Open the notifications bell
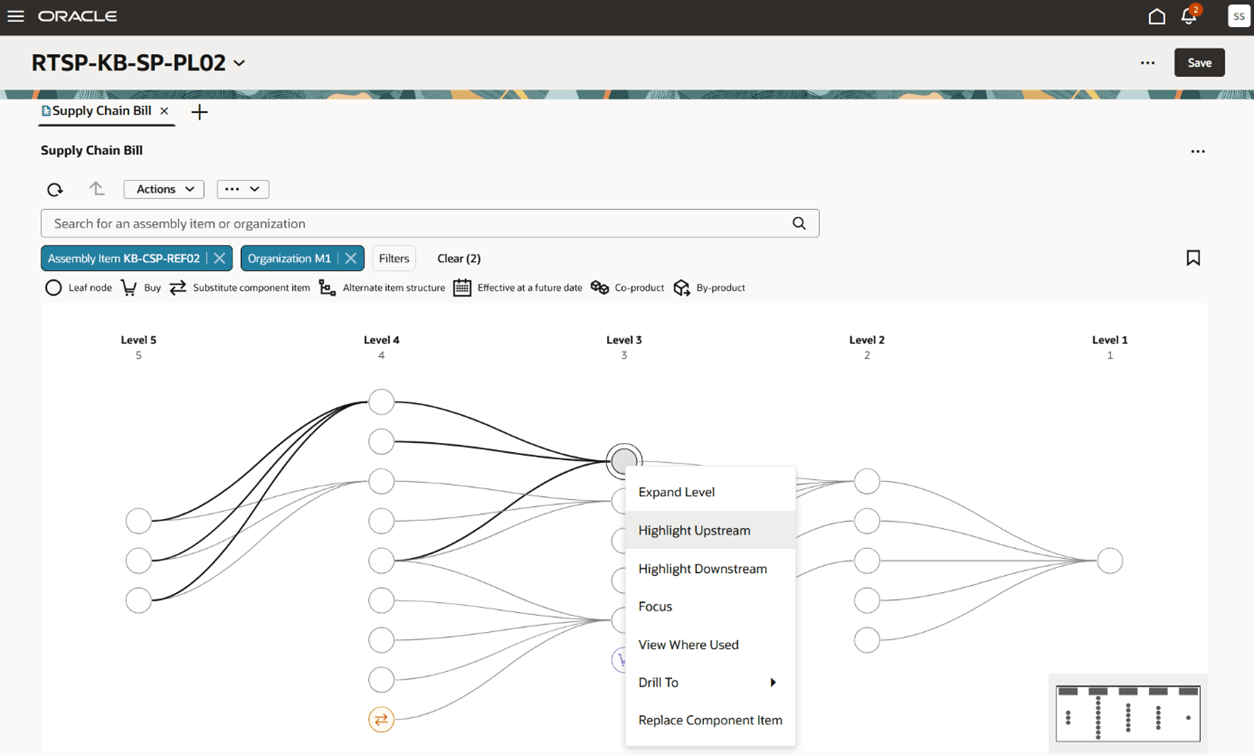The width and height of the screenshot is (1254, 755). pos(1189,16)
